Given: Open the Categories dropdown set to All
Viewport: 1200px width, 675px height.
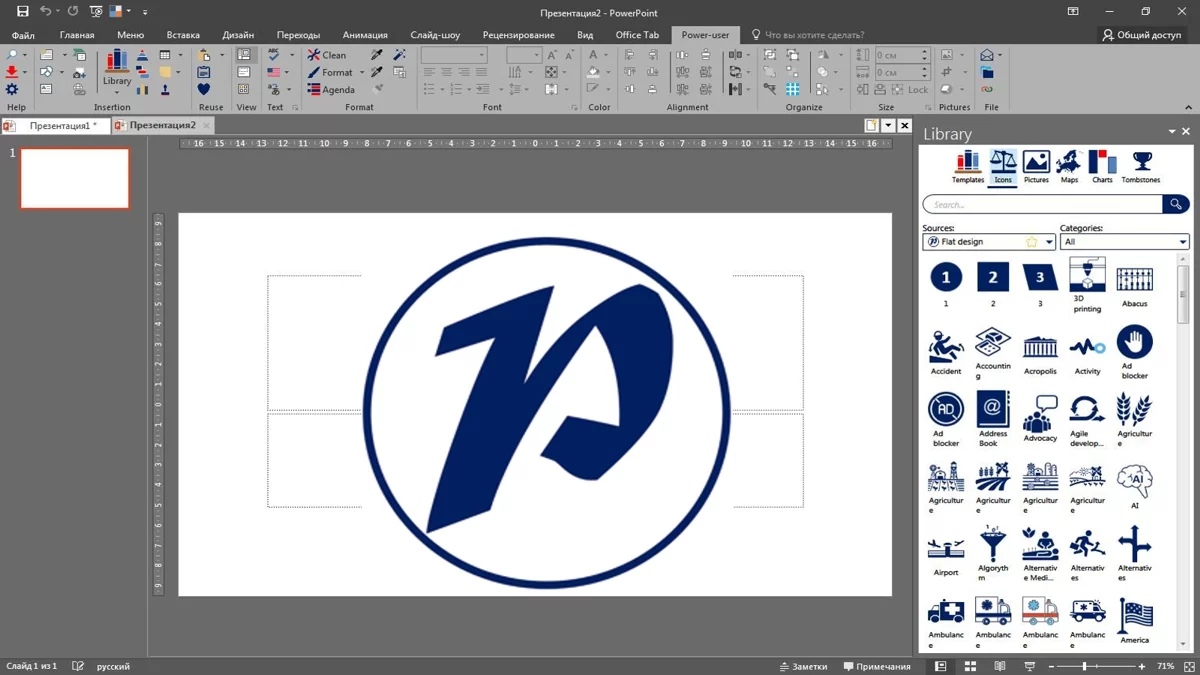Looking at the screenshot, I should 1124,242.
